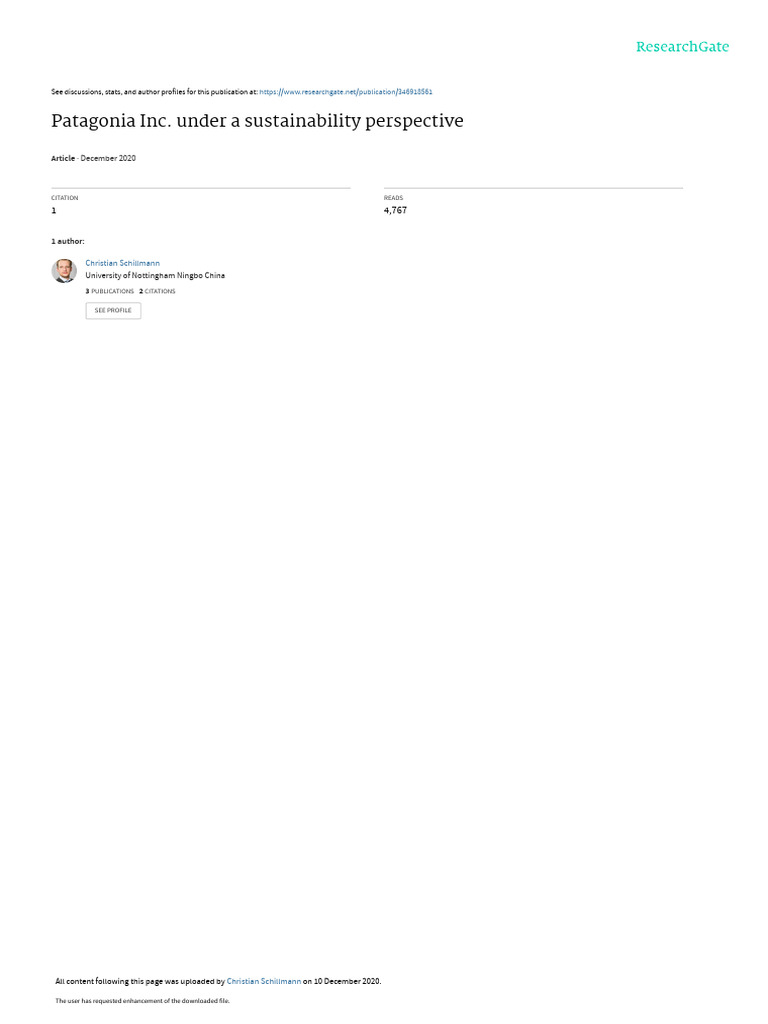Click the SEE PROFILE button
768x1024 pixels.
point(113,310)
